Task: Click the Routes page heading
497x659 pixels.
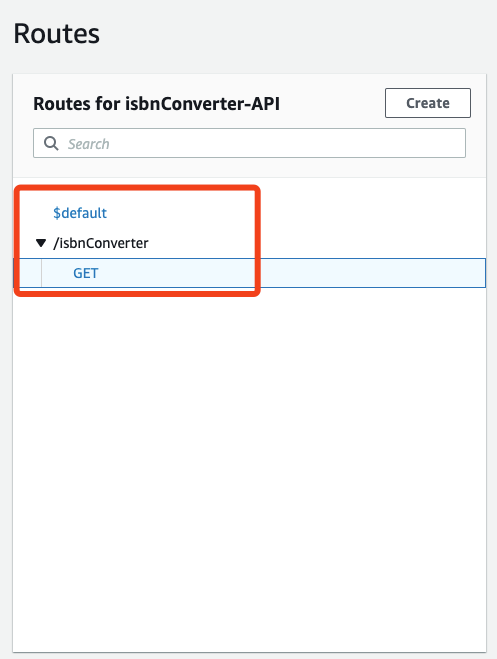Action: click(x=57, y=34)
